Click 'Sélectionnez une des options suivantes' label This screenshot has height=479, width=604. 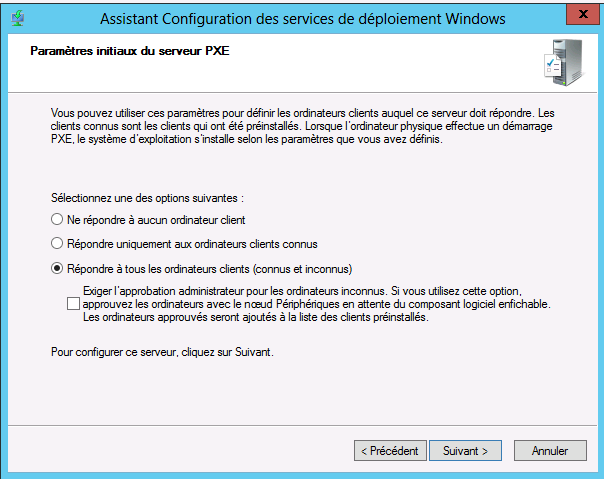(147, 198)
